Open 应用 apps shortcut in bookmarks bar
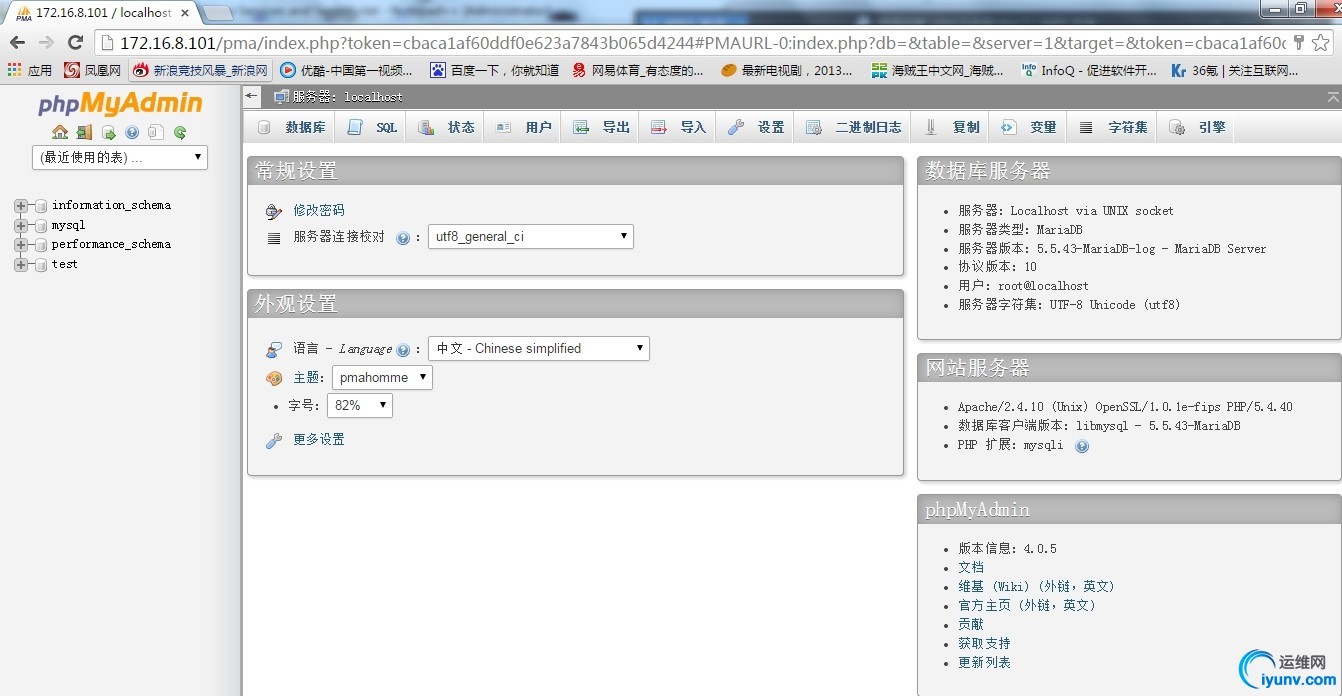The height and width of the screenshot is (696, 1342). 30,70
